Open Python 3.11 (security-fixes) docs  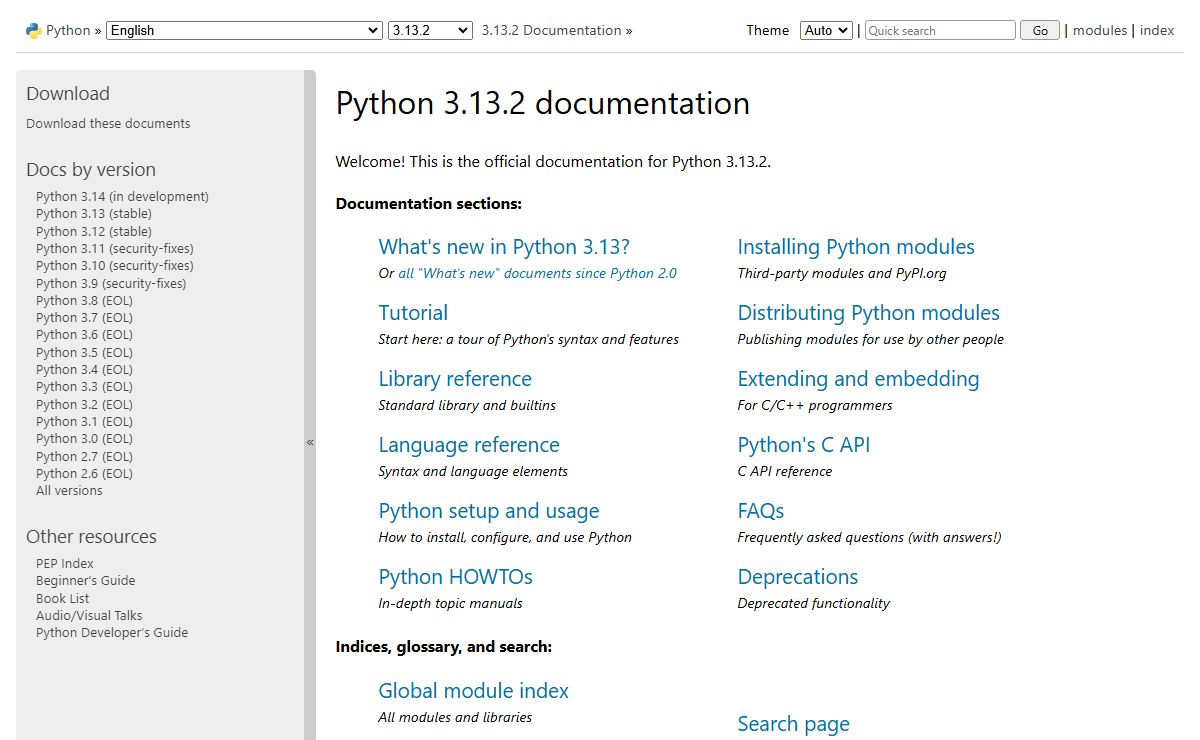click(x=115, y=248)
